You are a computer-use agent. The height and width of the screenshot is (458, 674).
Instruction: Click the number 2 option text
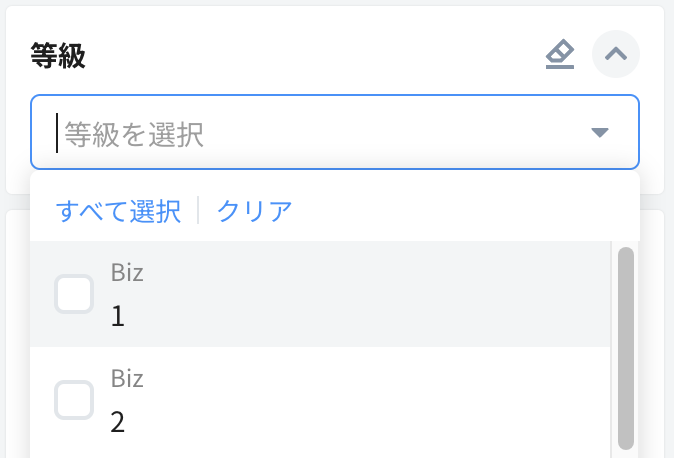tap(118, 423)
